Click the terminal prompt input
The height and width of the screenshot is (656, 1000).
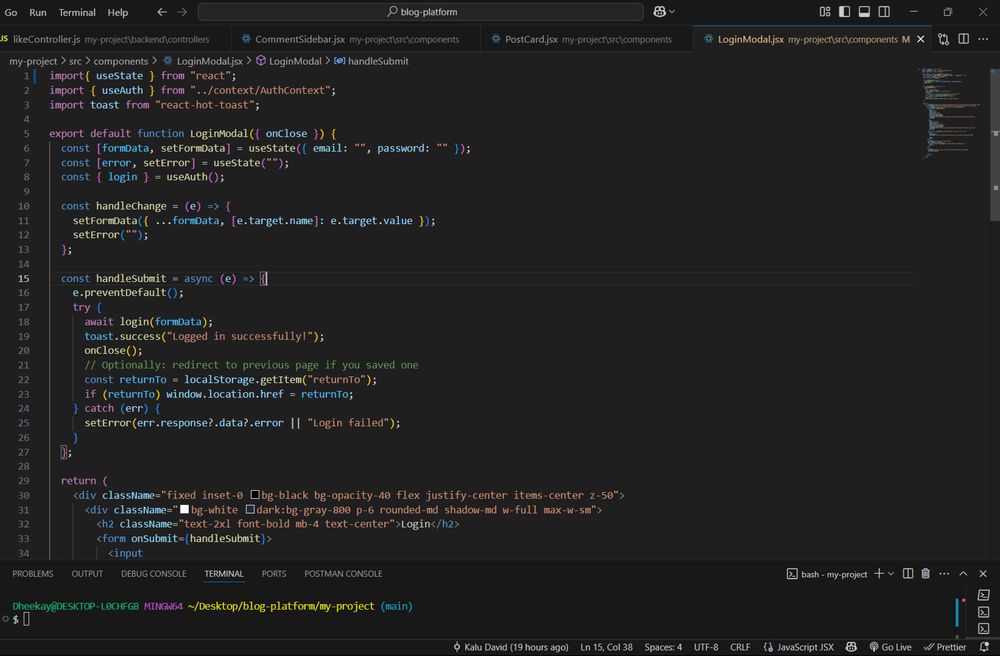26,619
